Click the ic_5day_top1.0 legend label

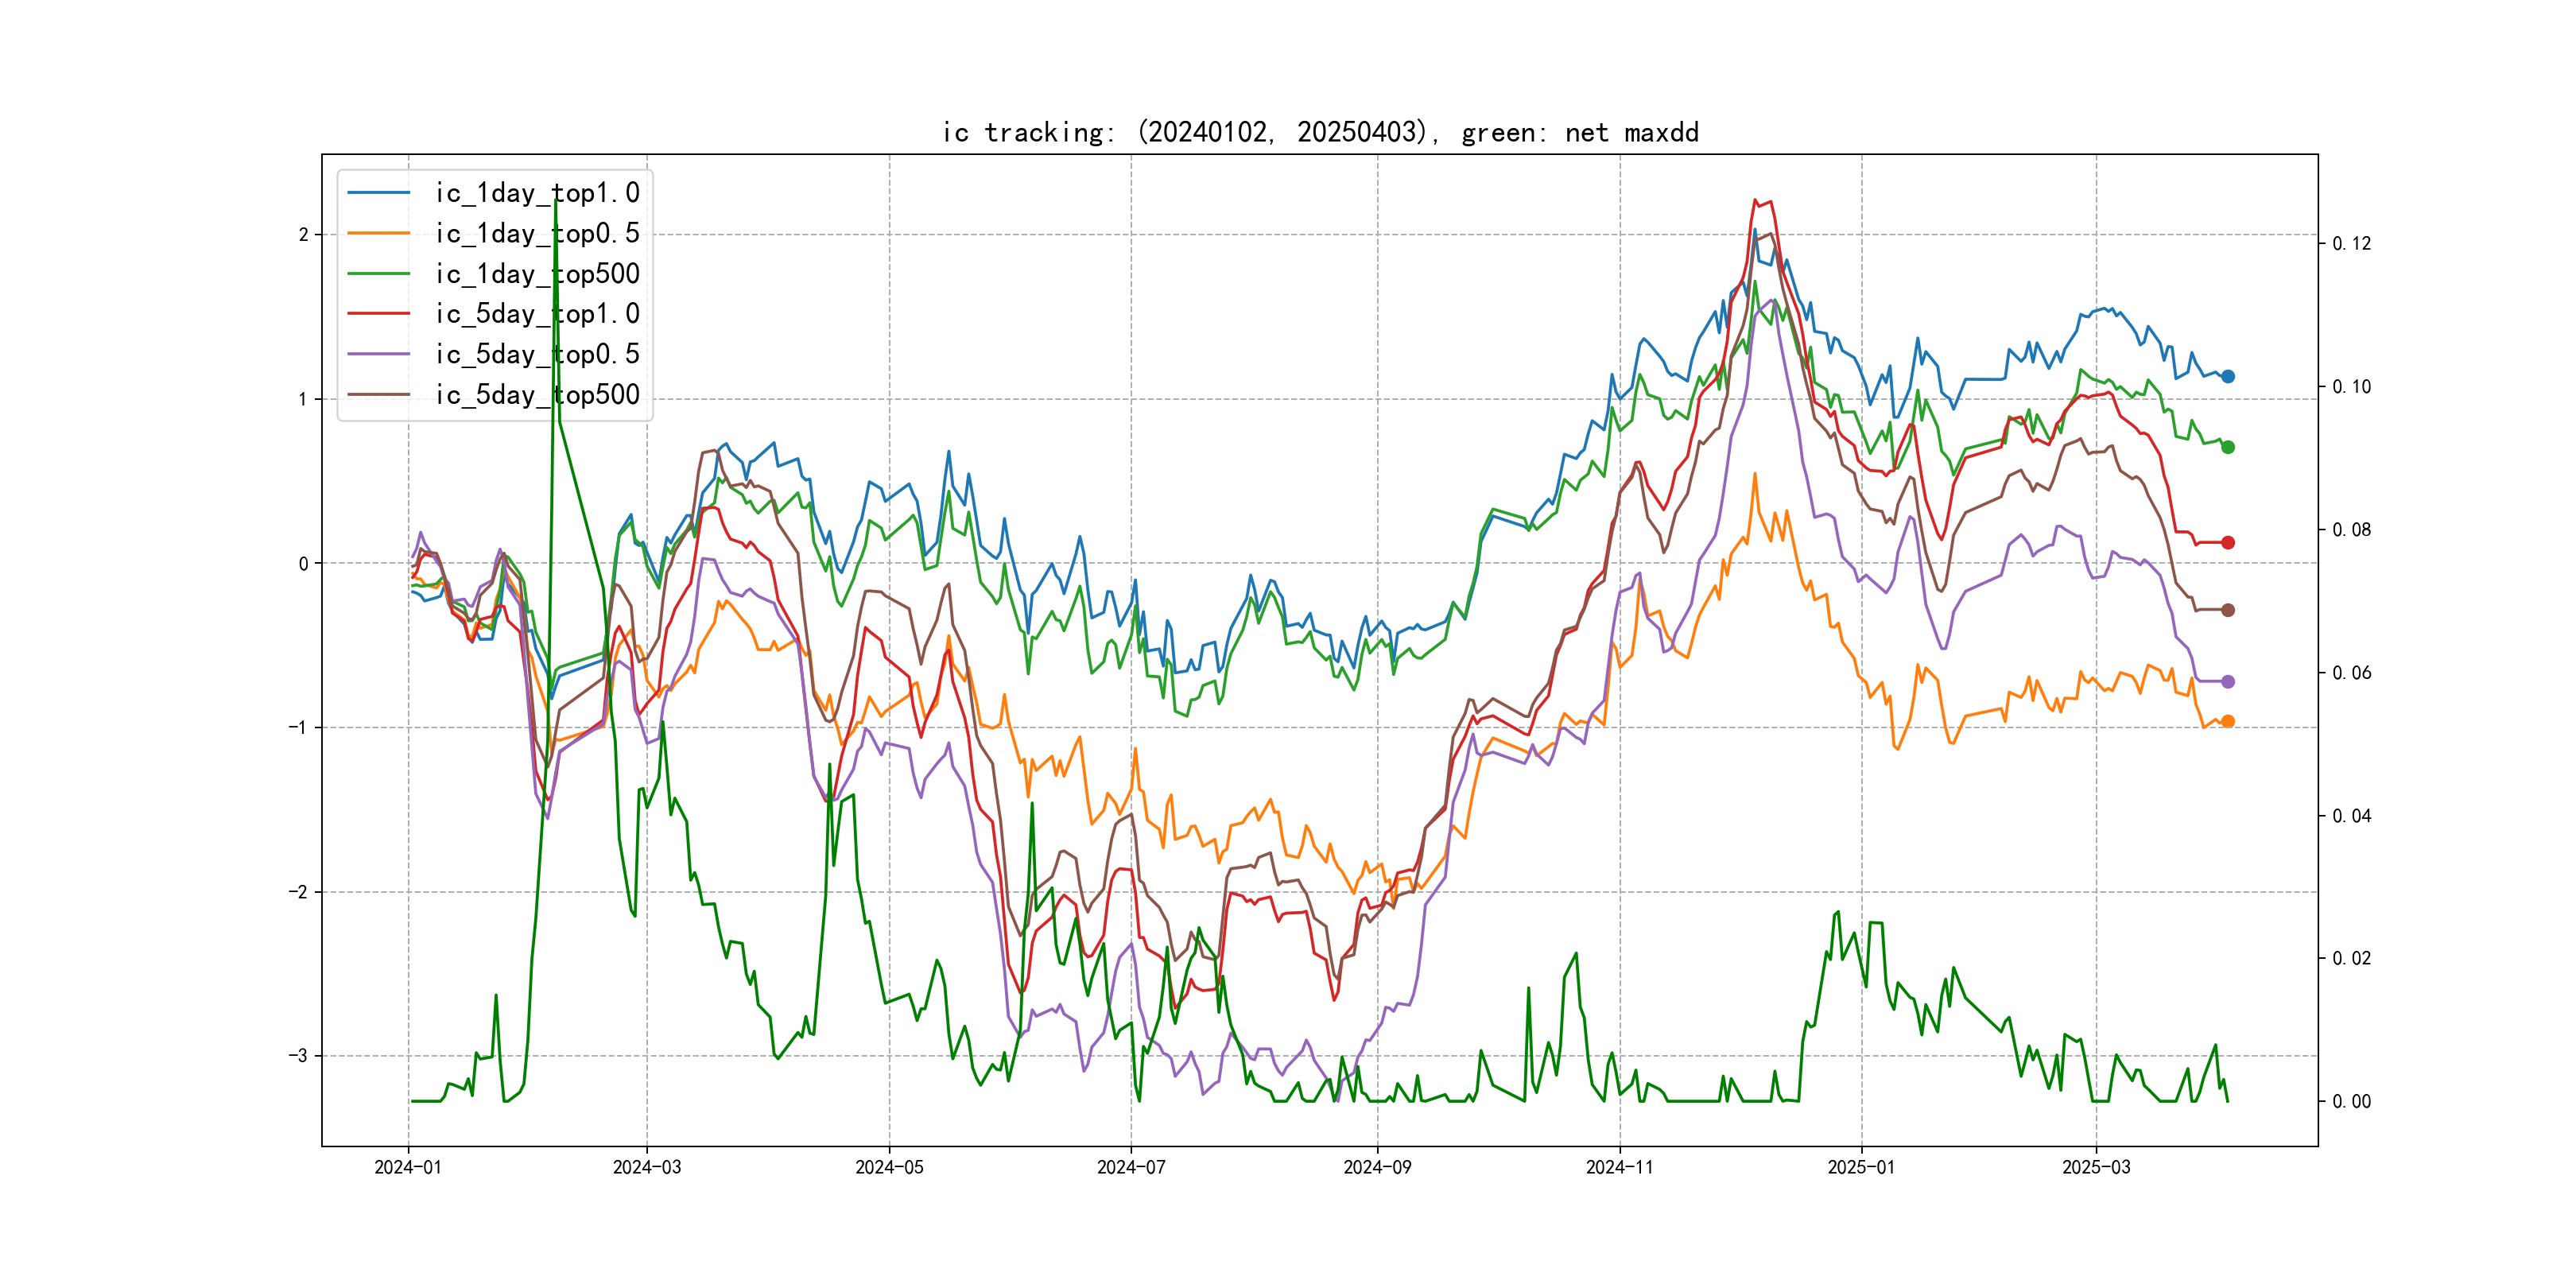[536, 314]
